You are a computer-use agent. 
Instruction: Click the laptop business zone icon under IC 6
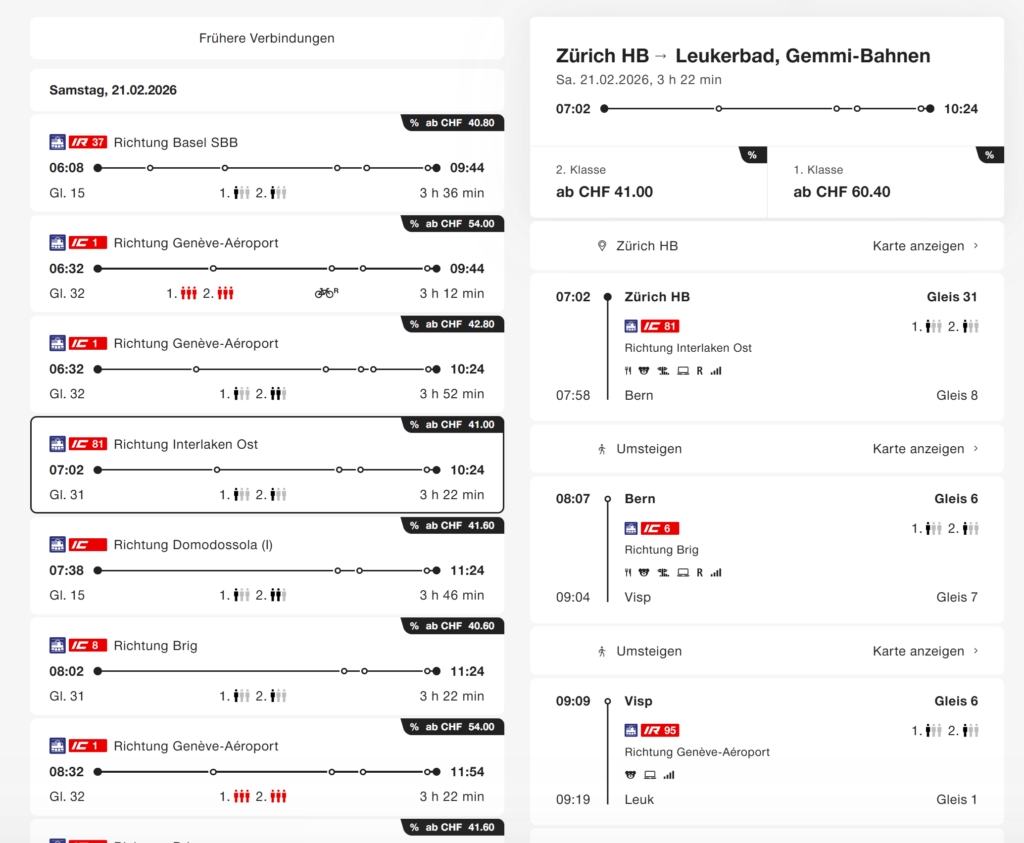pos(682,573)
